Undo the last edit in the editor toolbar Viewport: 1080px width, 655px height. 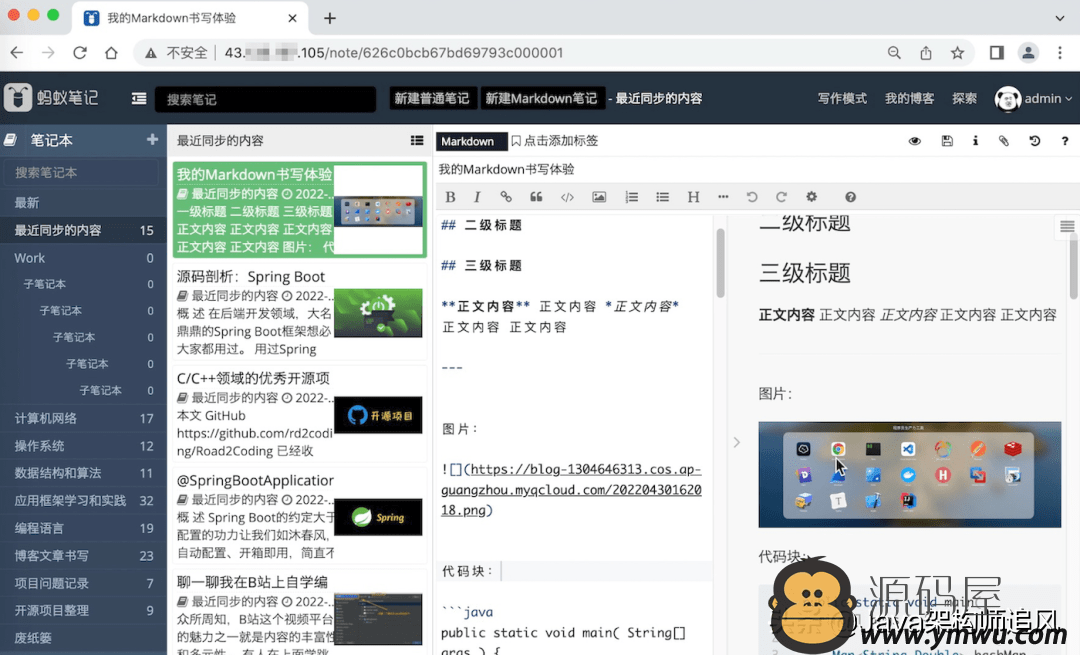751,197
